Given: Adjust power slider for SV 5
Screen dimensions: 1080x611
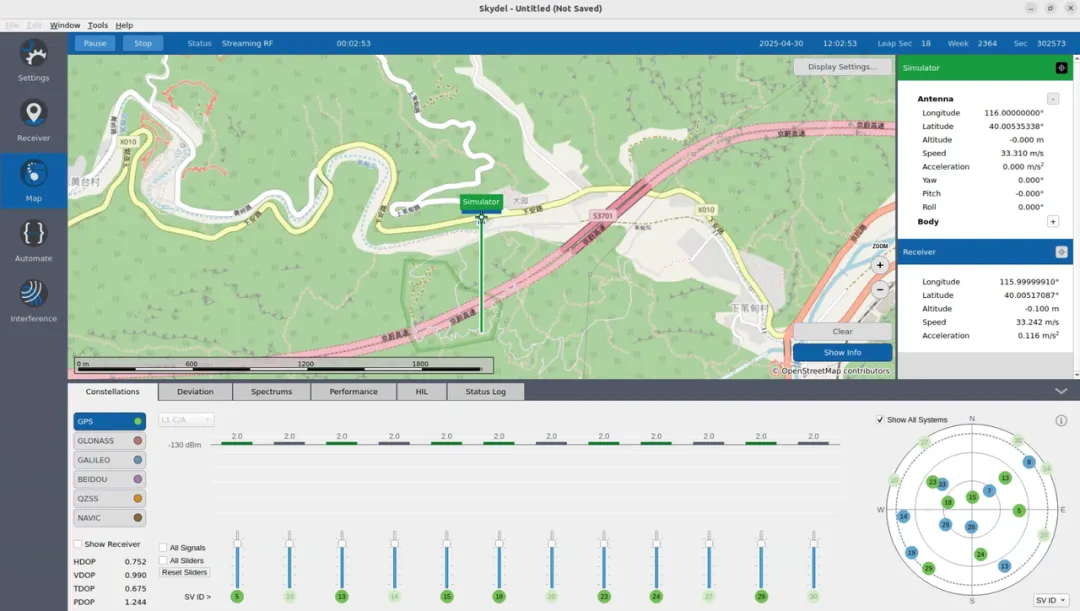Looking at the screenshot, I should (237, 559).
